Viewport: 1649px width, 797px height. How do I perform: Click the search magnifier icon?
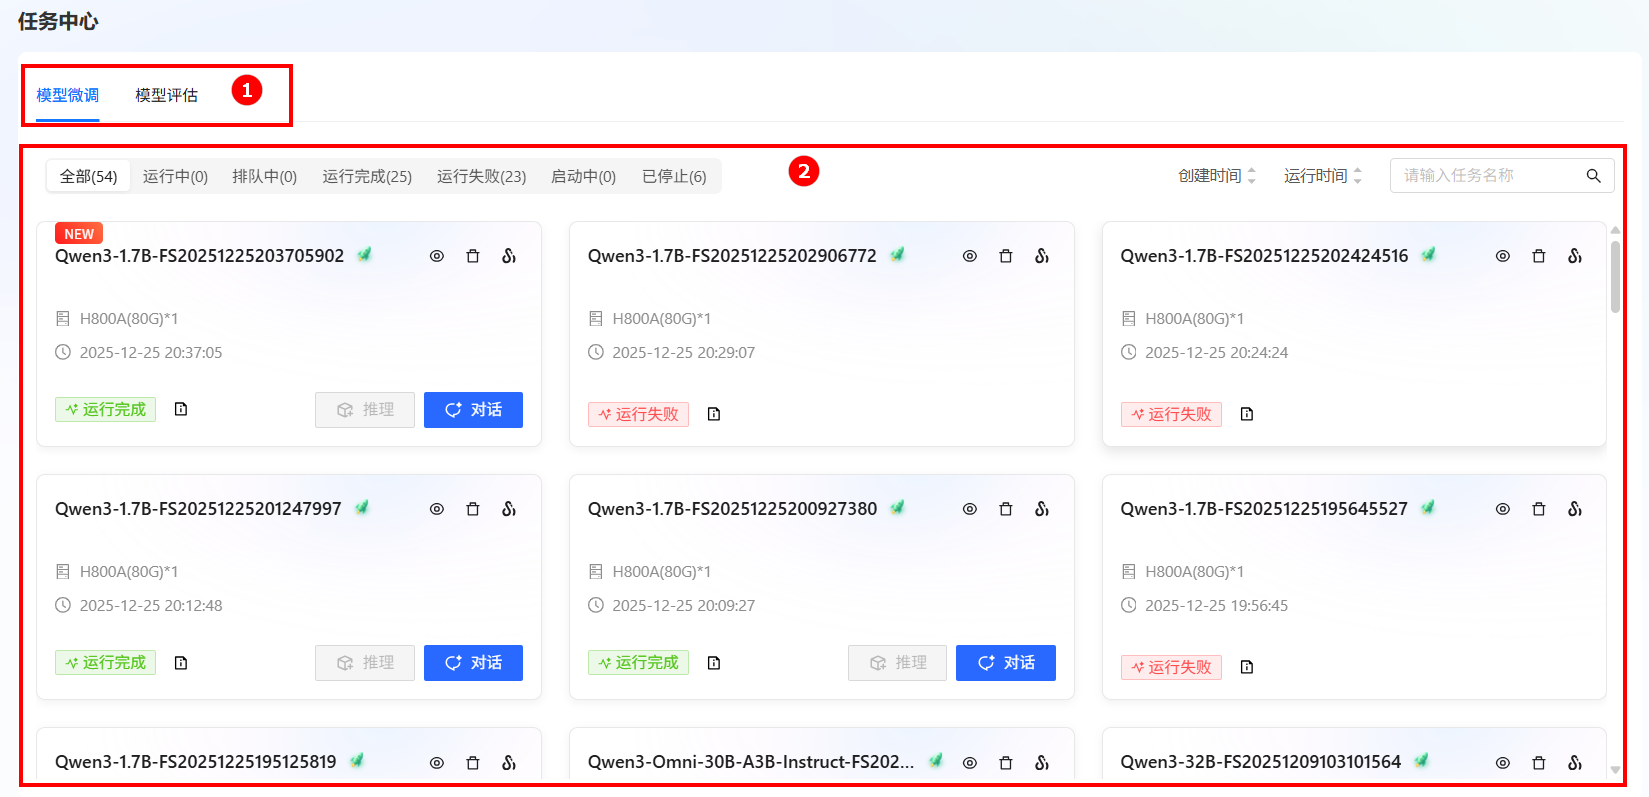[x=1593, y=176]
